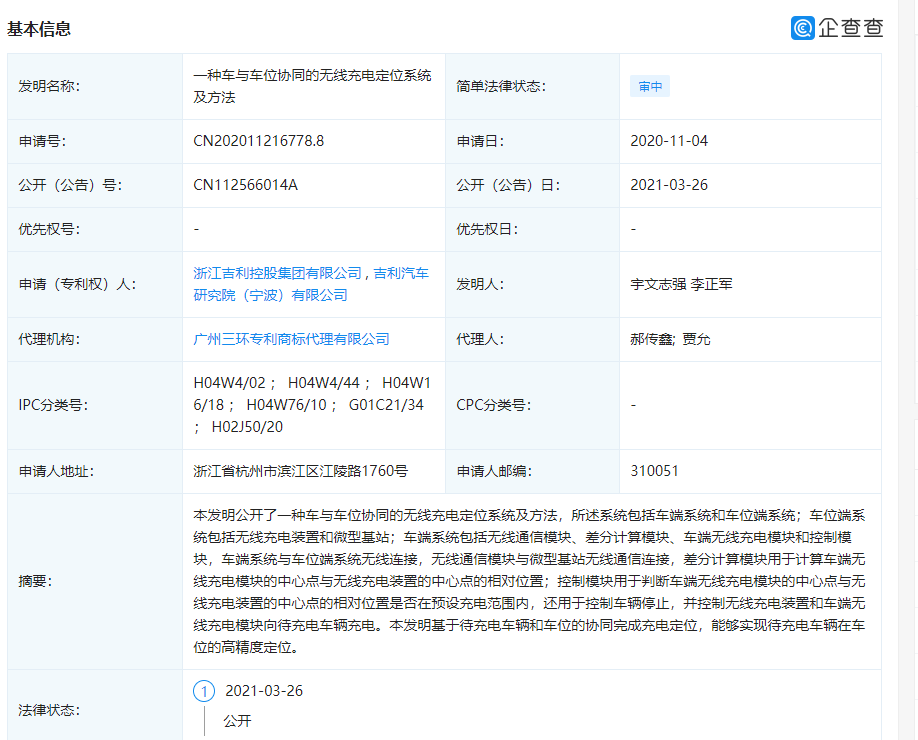Click the IPC分类号 label cell

[x=95, y=405]
